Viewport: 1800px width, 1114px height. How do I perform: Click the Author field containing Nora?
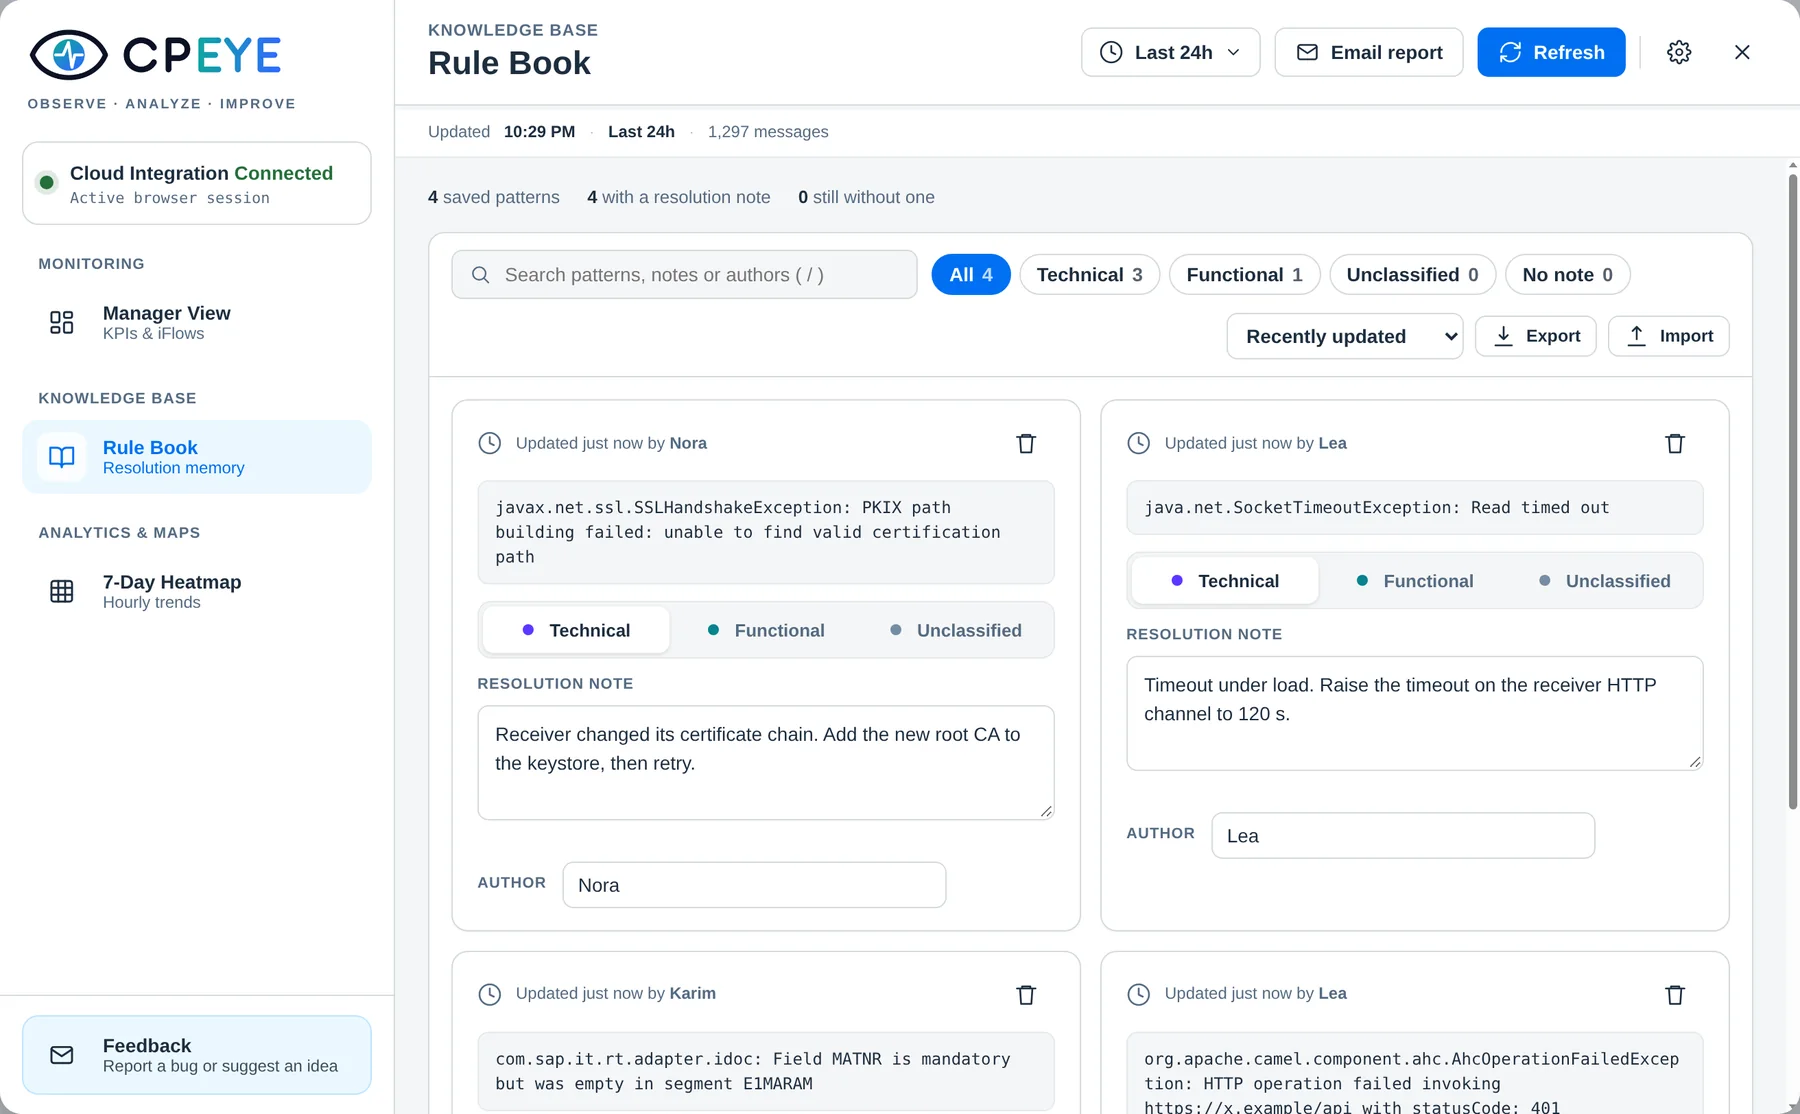(754, 885)
